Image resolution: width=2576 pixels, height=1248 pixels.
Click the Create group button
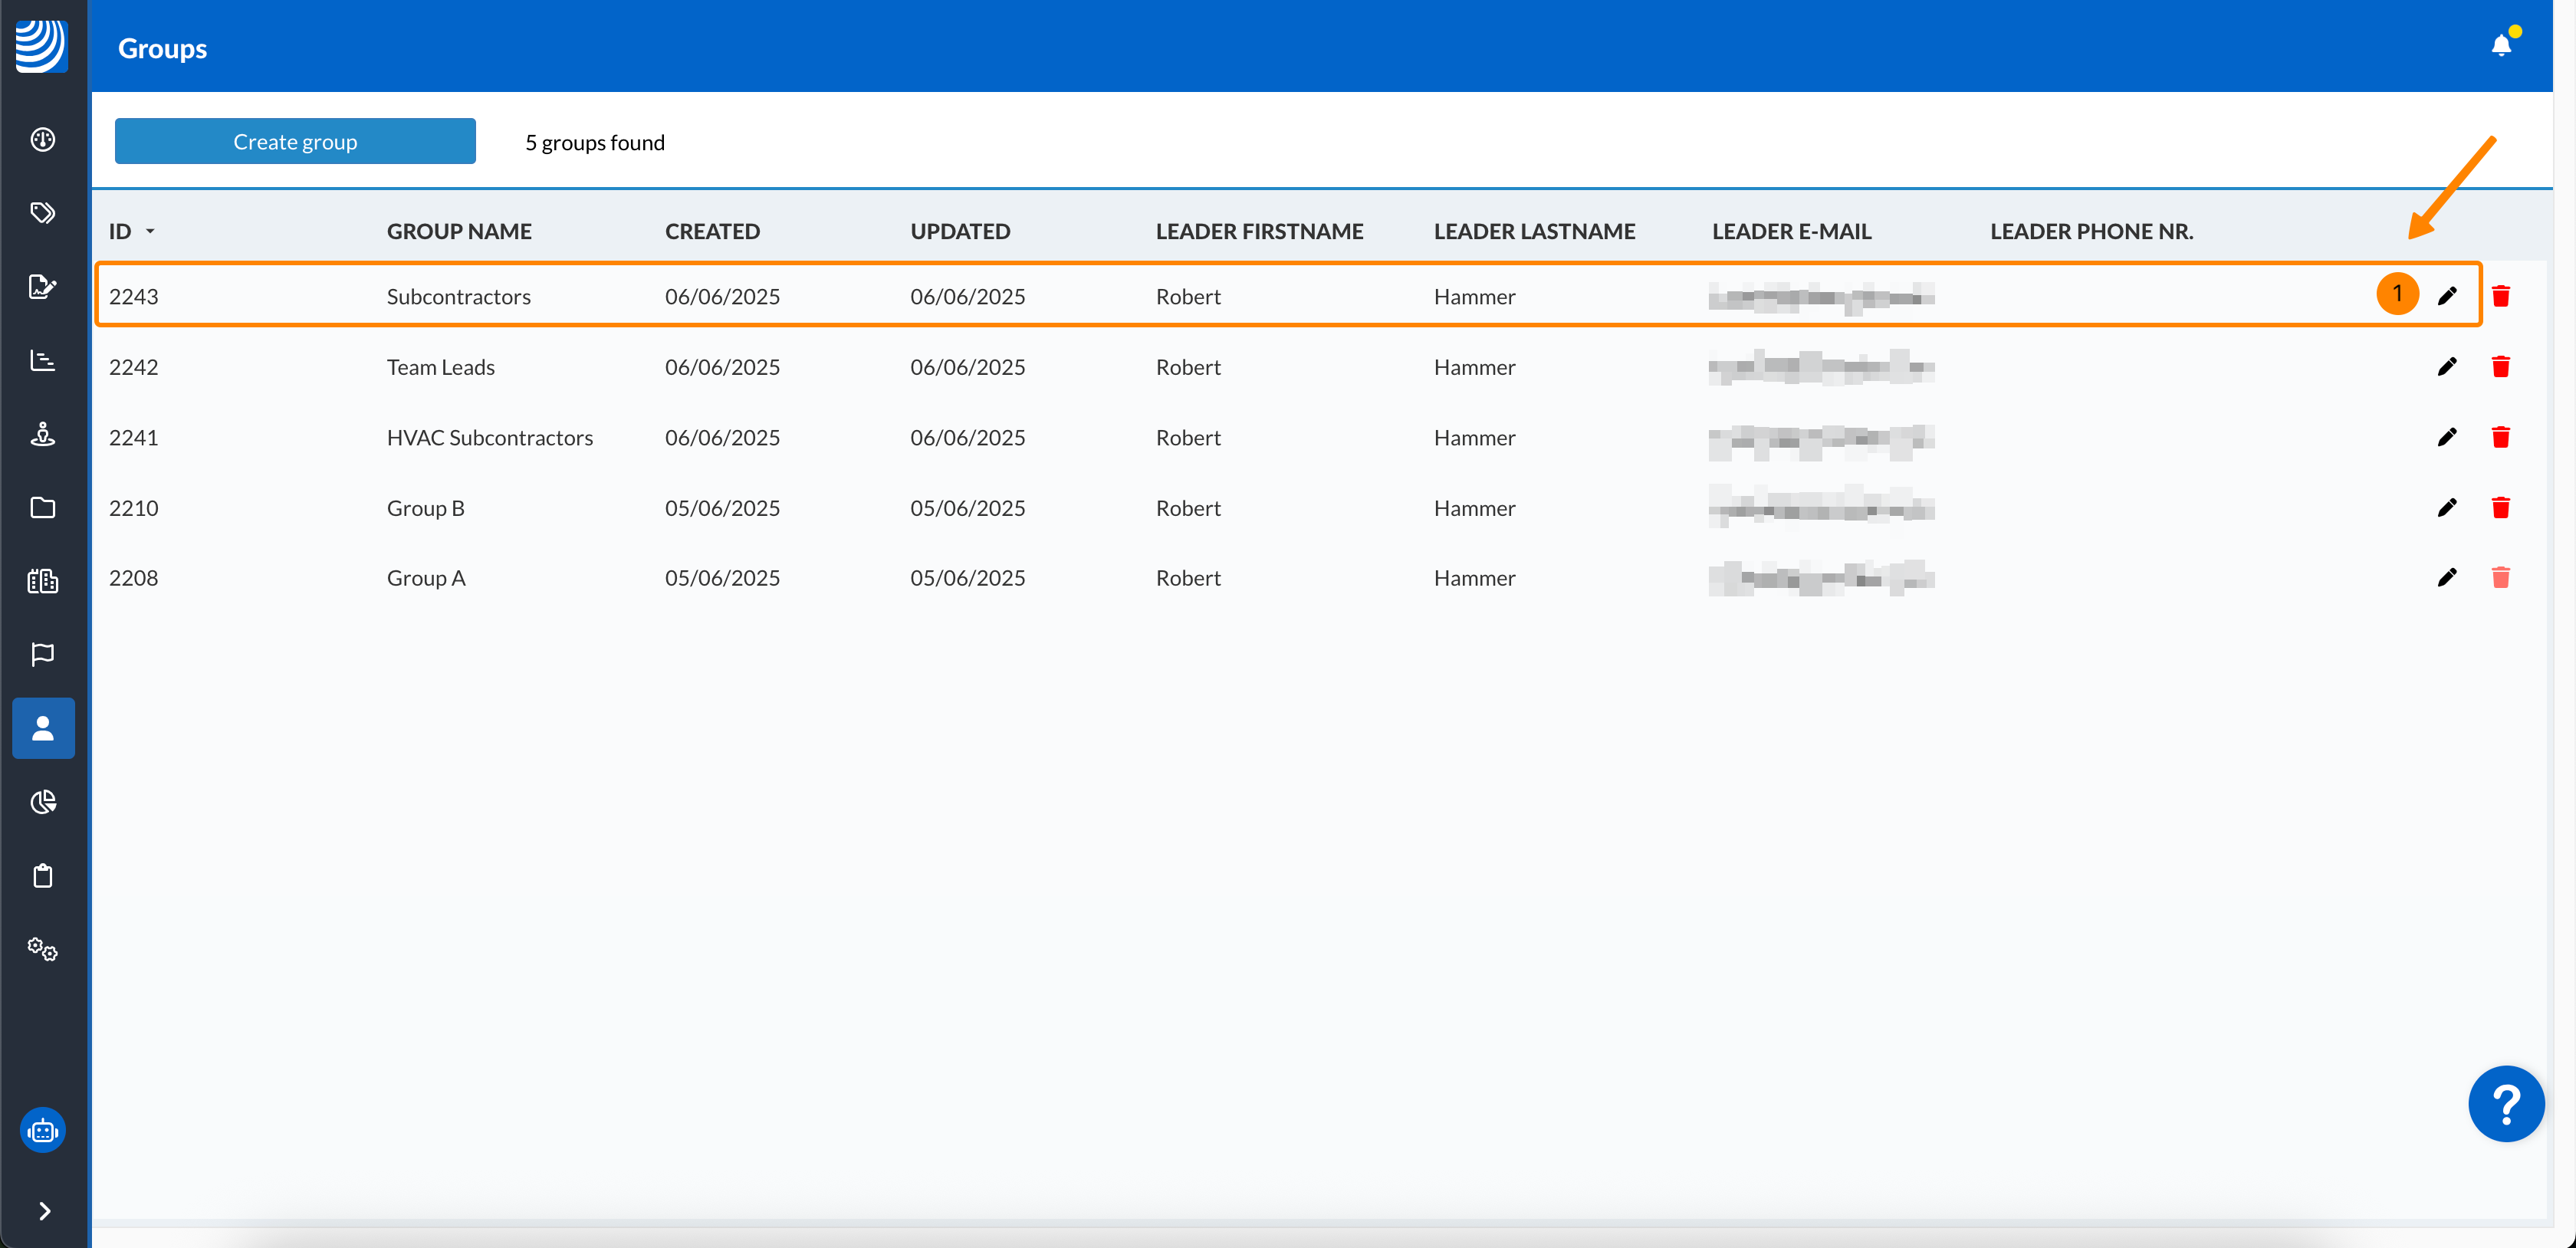click(x=295, y=142)
